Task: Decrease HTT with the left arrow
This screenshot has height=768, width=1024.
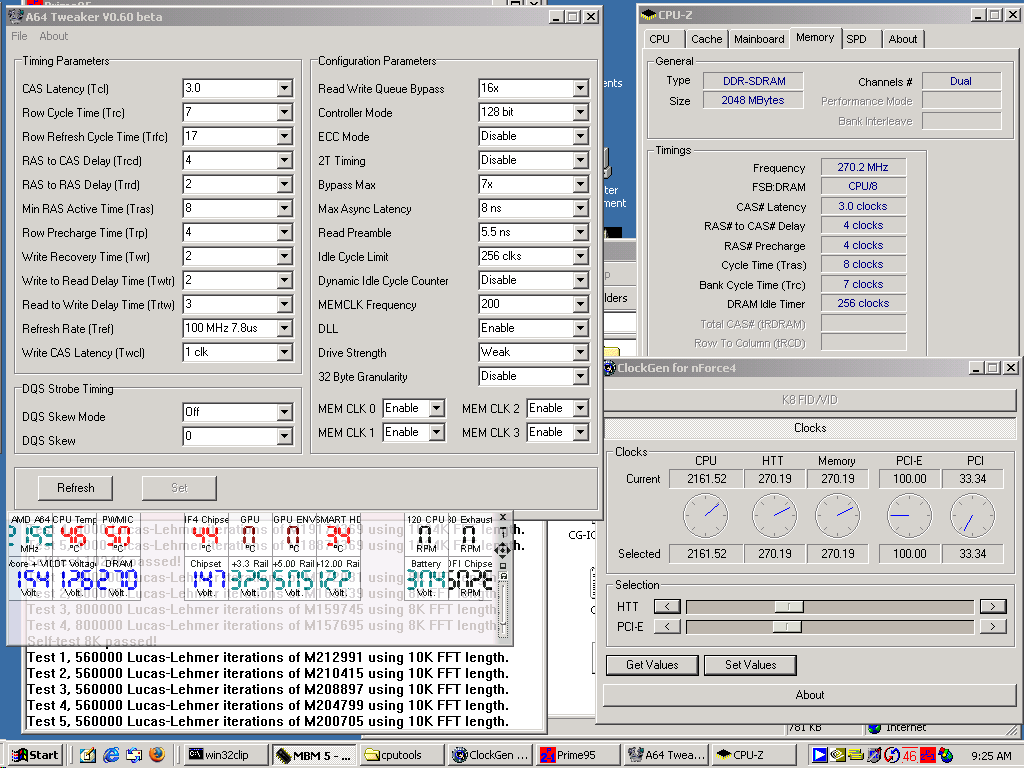Action: (667, 607)
